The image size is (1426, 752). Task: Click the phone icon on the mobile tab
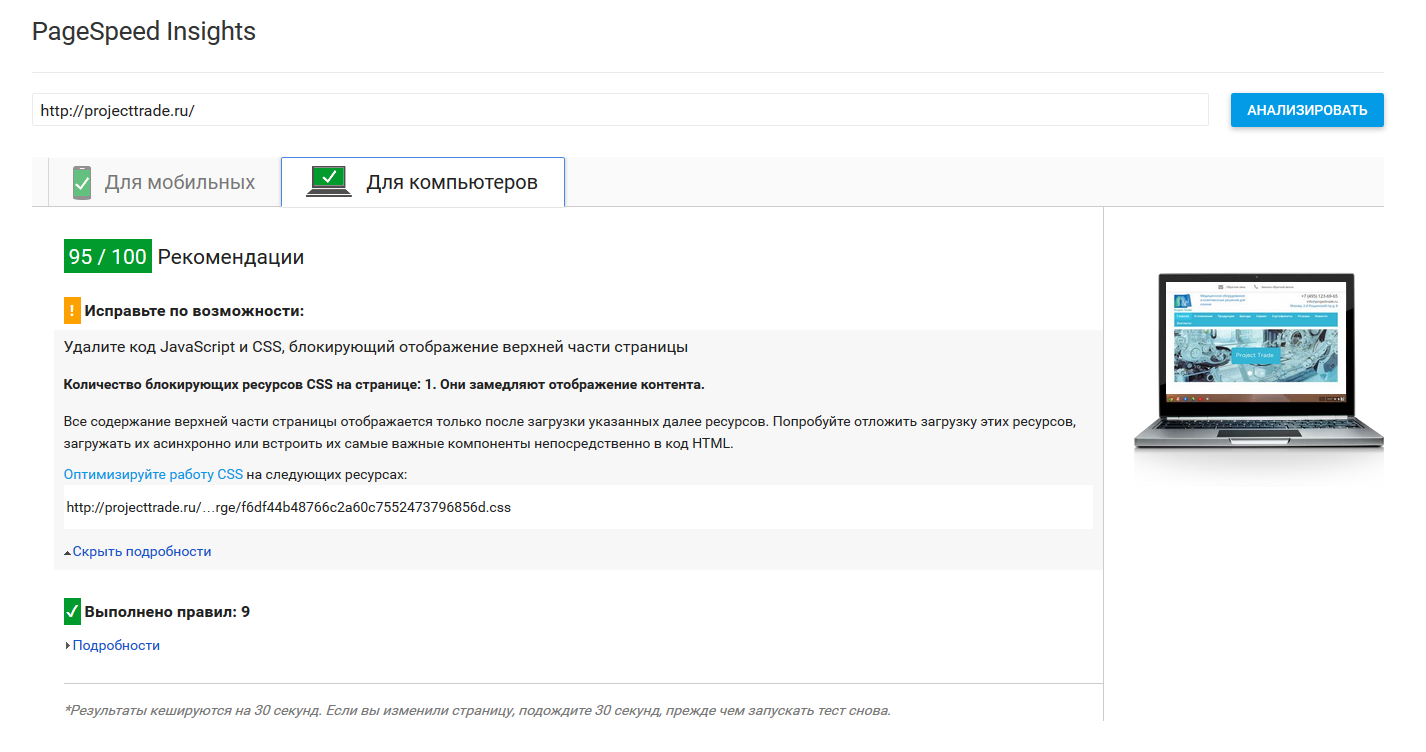pyautogui.click(x=82, y=183)
